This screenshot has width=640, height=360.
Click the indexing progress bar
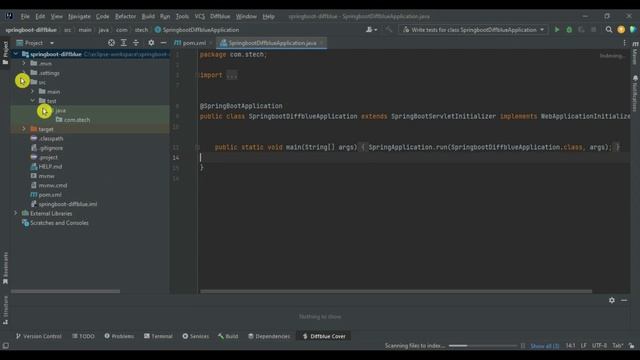483,346
